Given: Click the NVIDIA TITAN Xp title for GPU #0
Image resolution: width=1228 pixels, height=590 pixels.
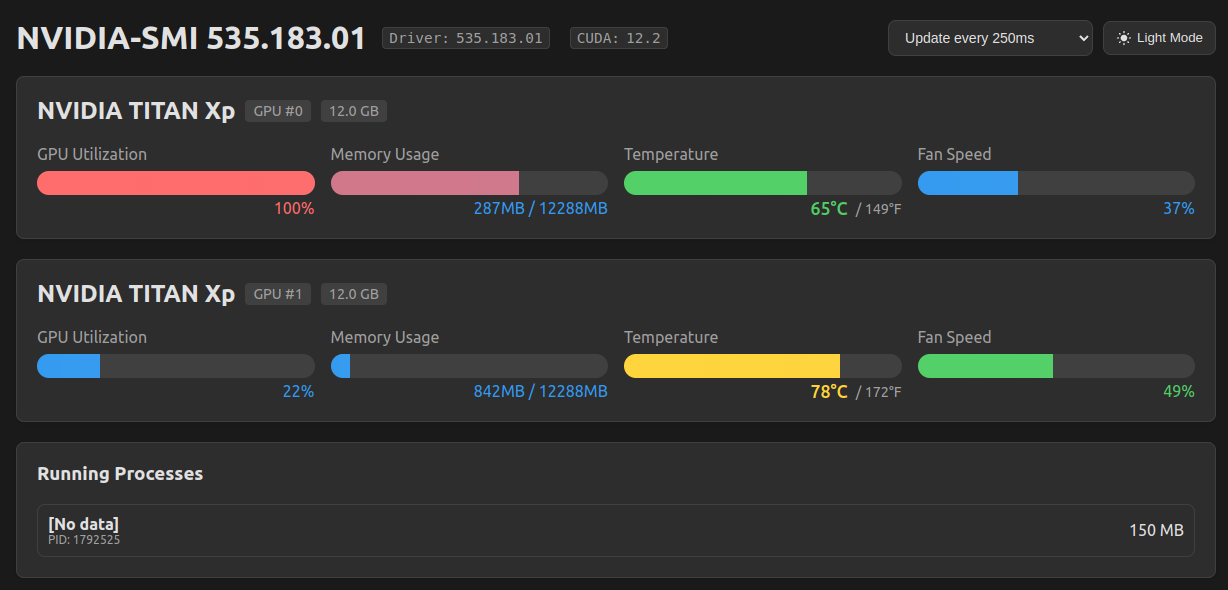Looking at the screenshot, I should (x=136, y=111).
